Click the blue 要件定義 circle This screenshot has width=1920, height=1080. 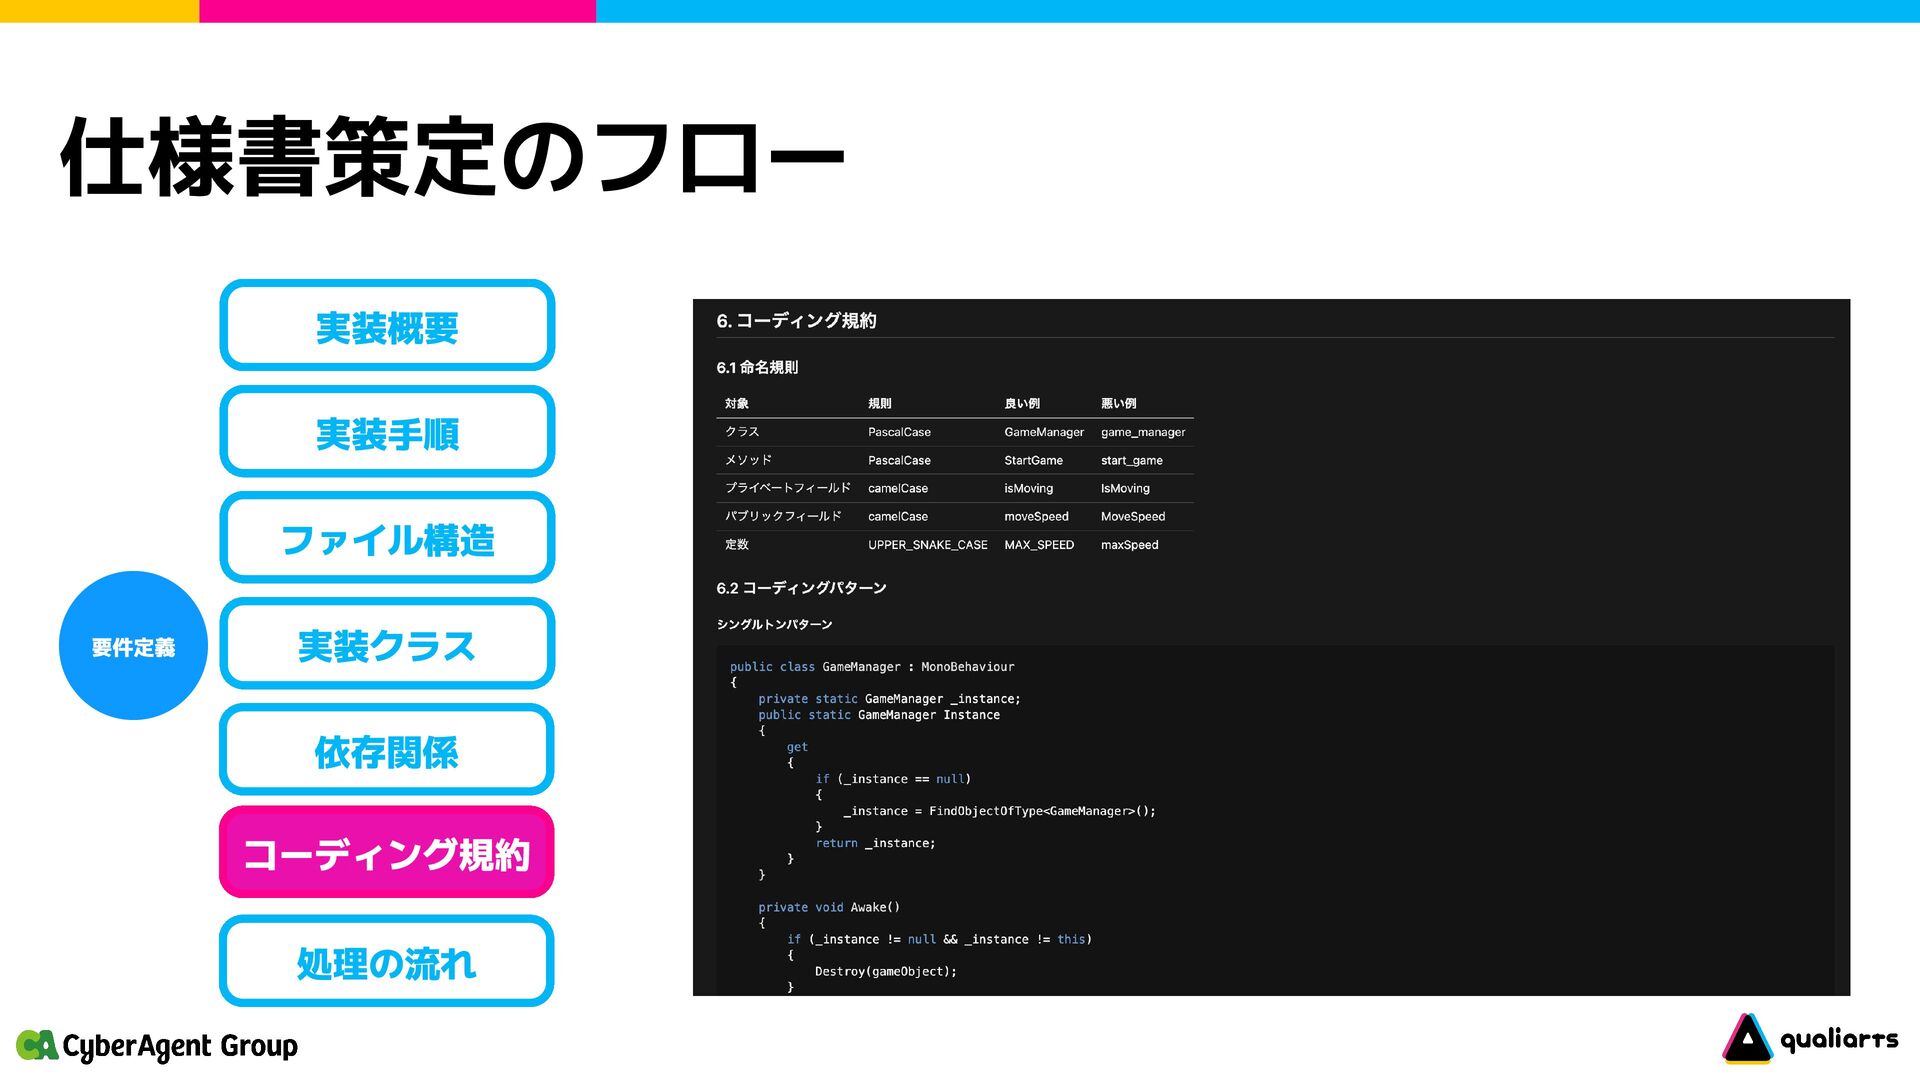click(133, 646)
